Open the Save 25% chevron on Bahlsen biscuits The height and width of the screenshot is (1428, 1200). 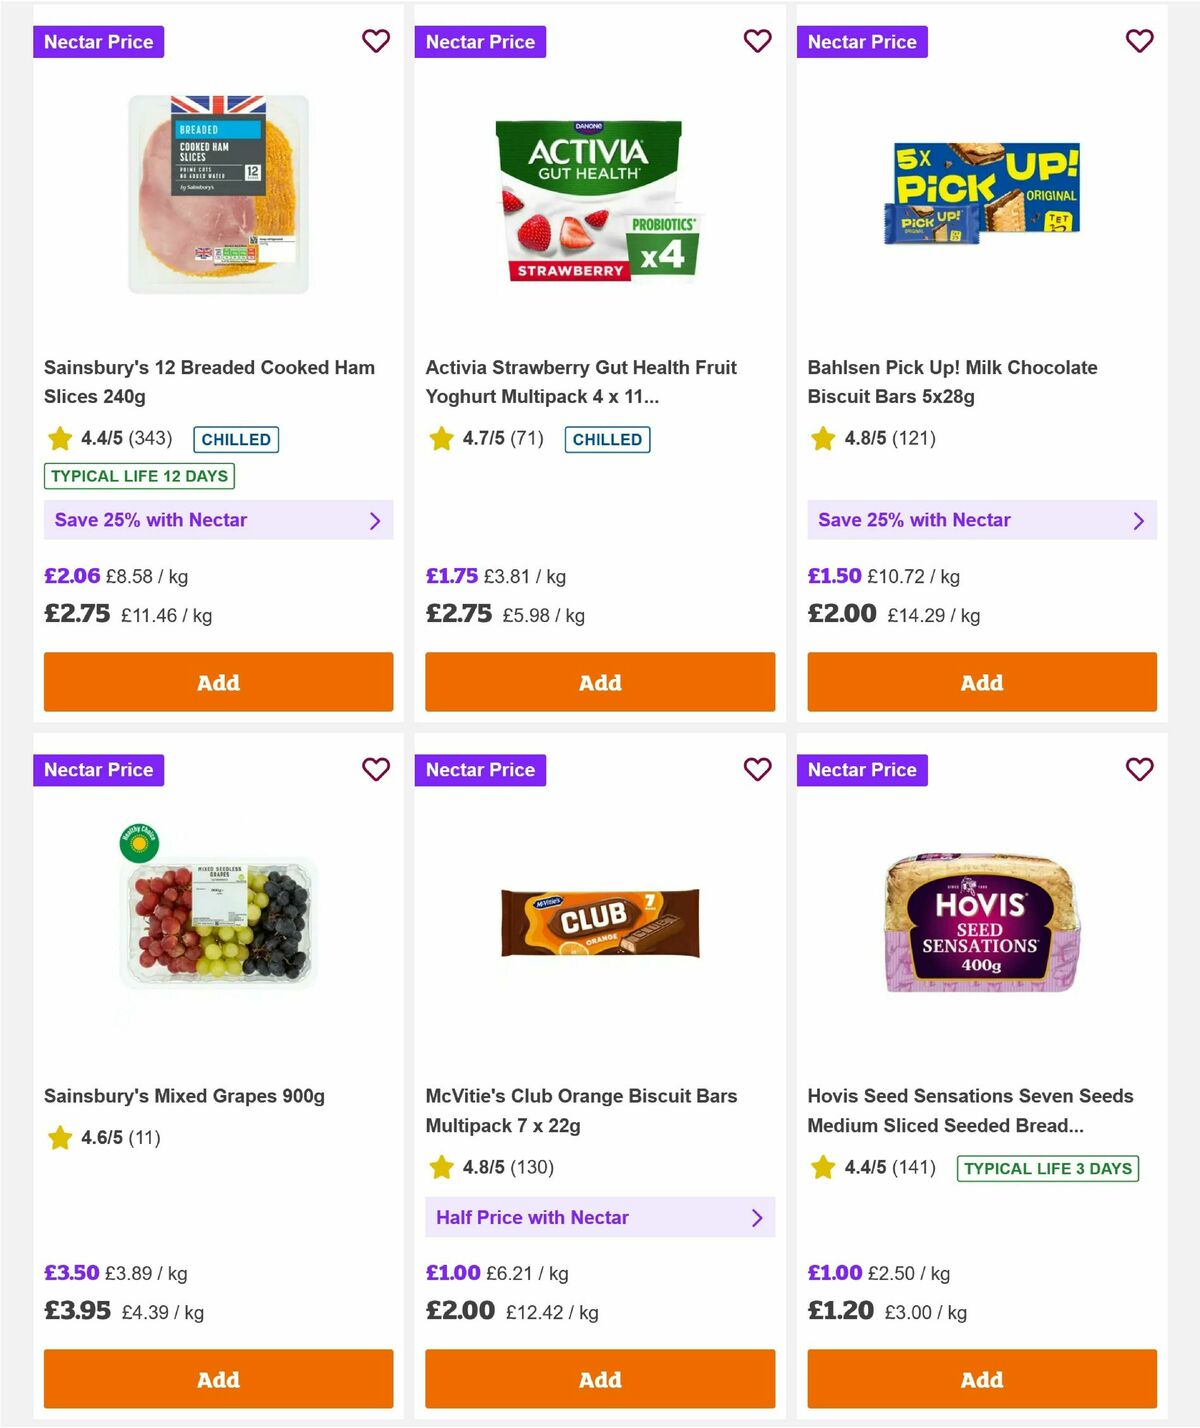click(1139, 520)
